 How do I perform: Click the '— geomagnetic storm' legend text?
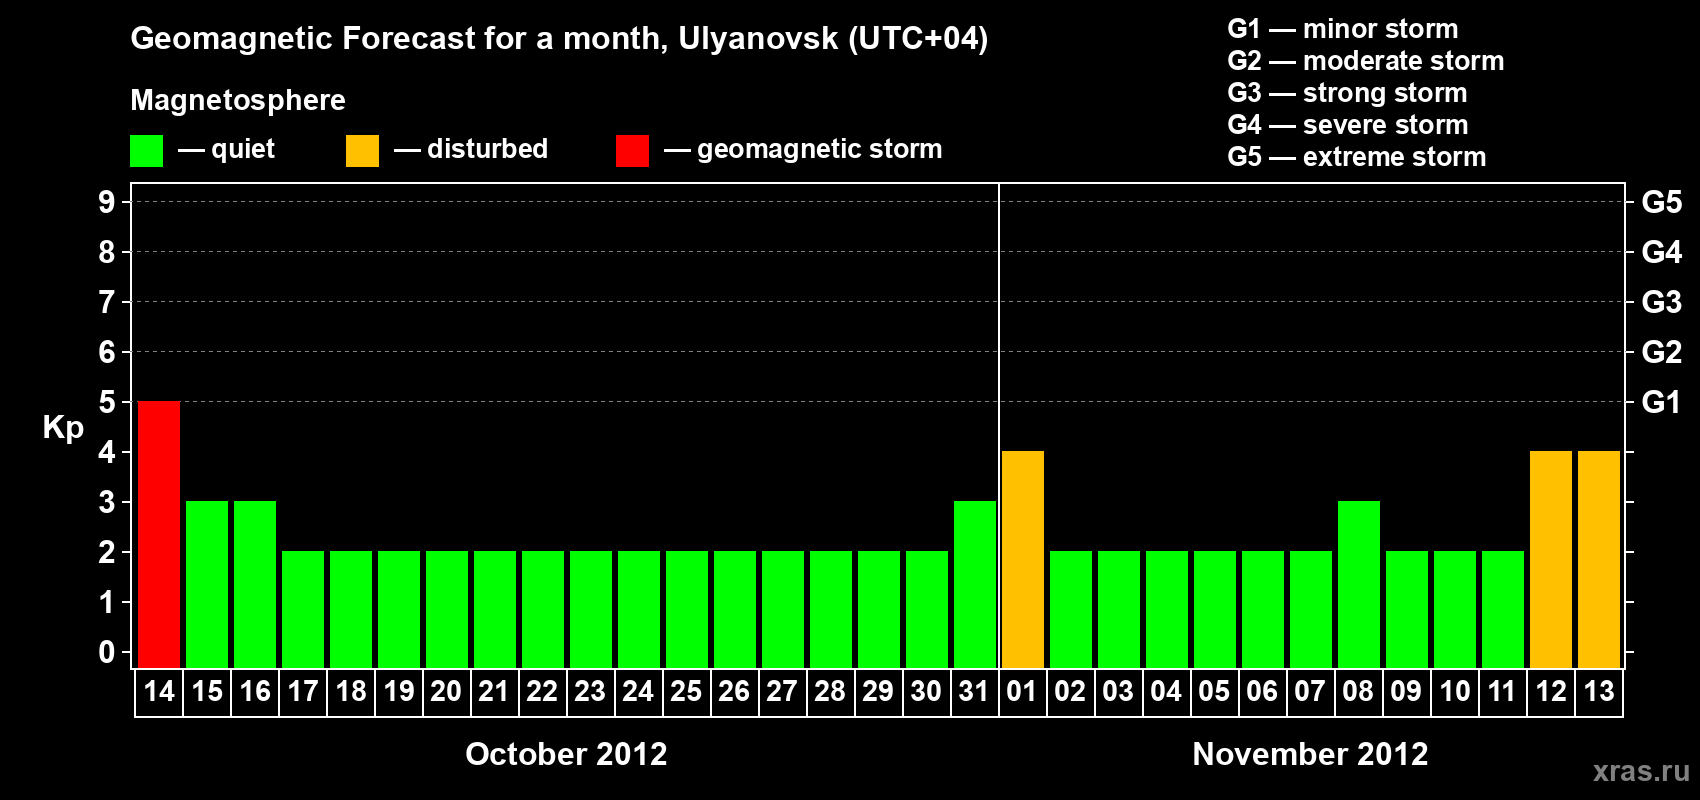pyautogui.click(x=803, y=150)
